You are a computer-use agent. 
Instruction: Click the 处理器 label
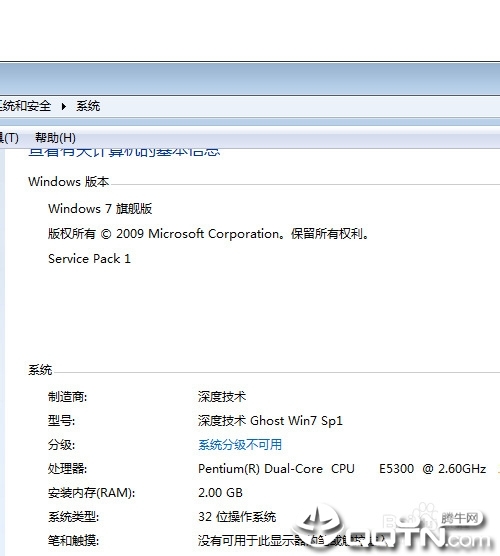pyautogui.click(x=67, y=469)
